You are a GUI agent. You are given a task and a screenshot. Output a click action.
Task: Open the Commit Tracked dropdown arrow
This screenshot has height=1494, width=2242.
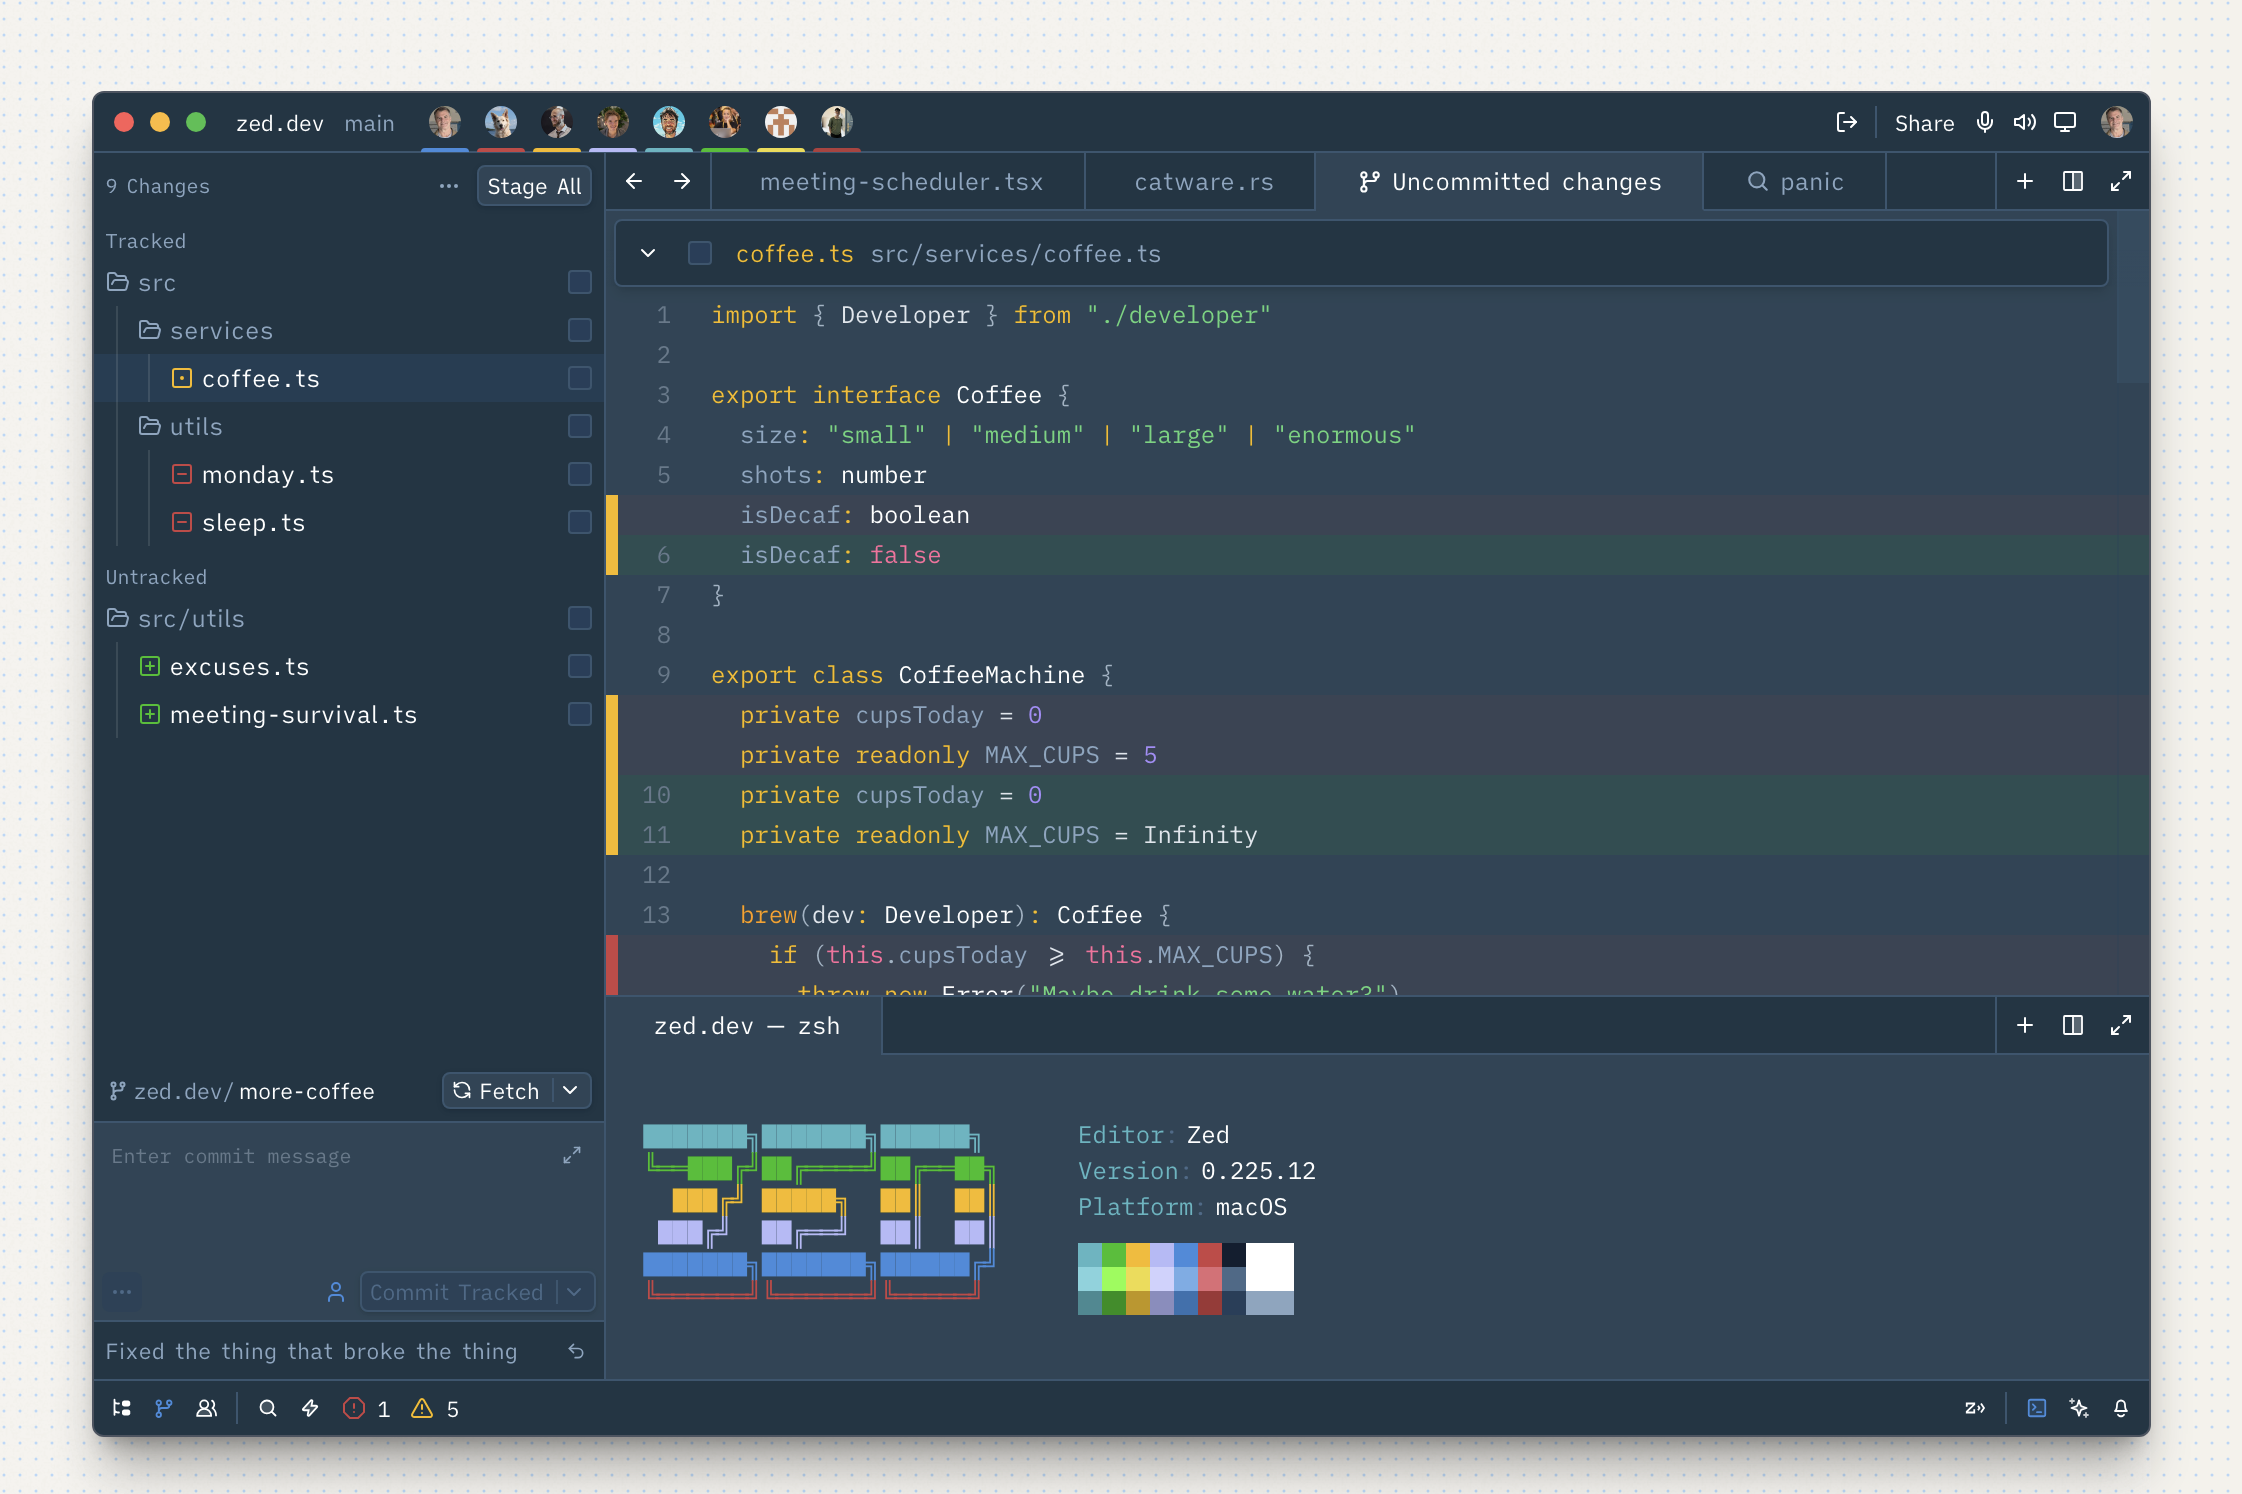[x=575, y=1292]
